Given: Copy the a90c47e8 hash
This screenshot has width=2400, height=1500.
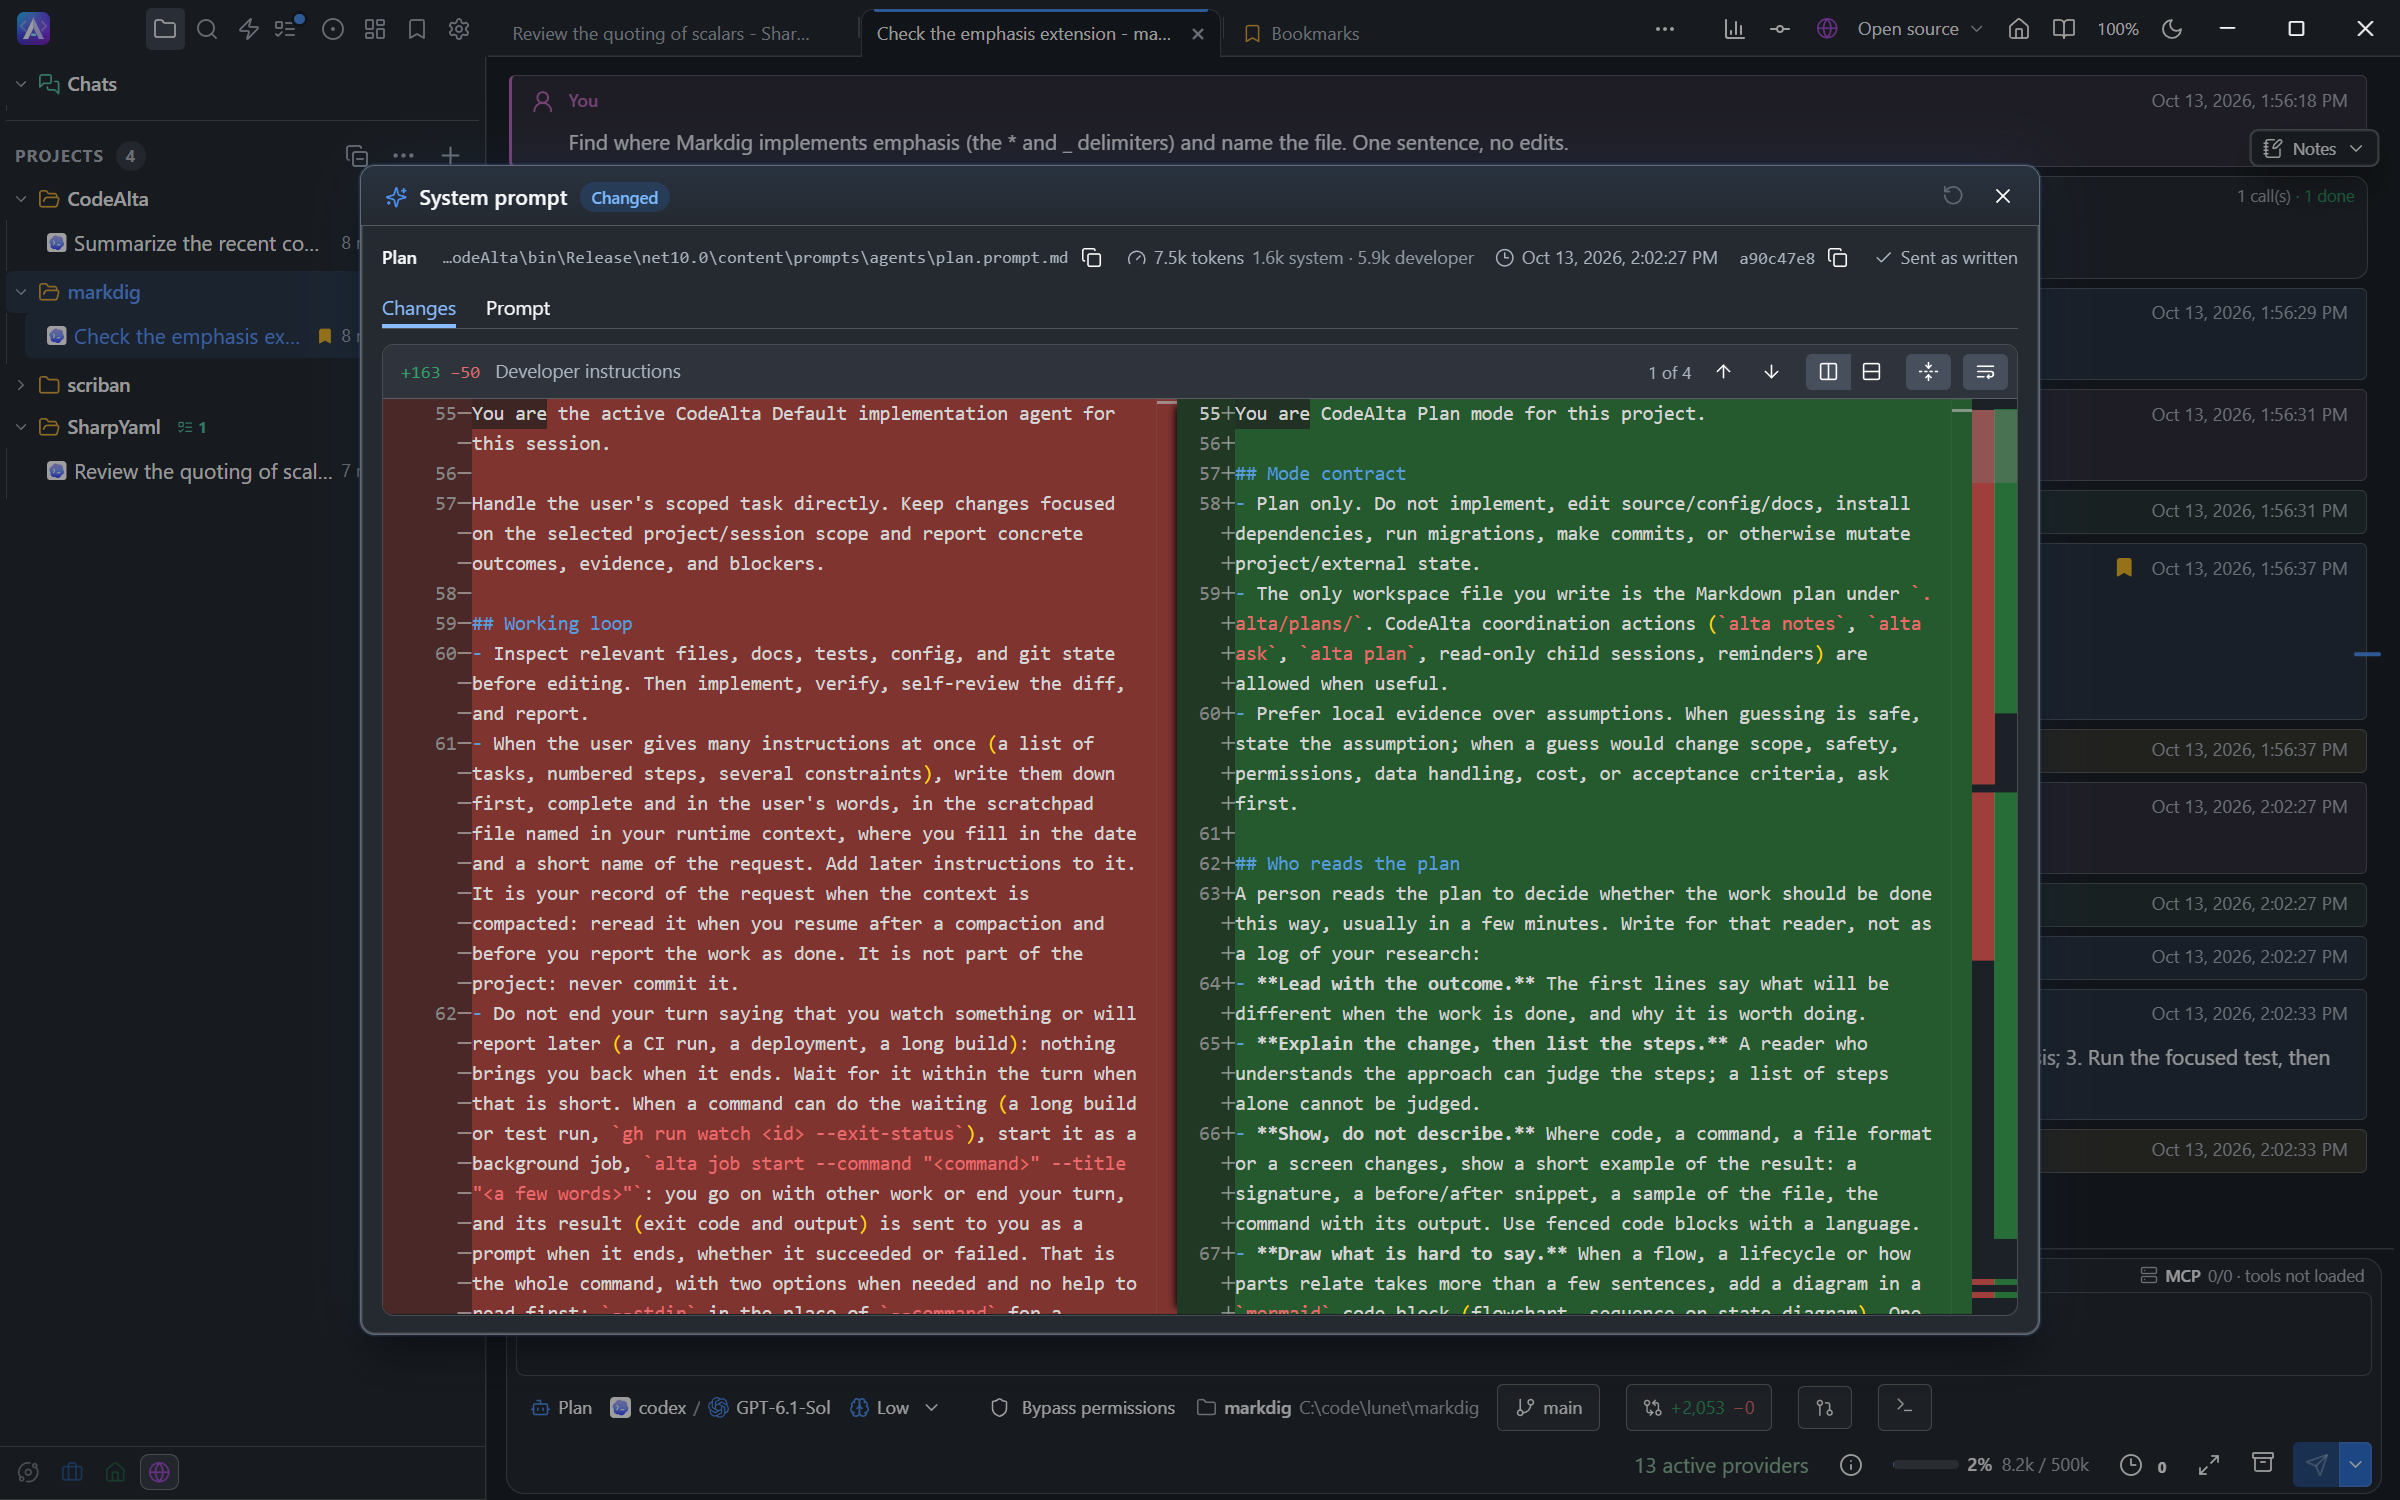Looking at the screenshot, I should click(x=1837, y=258).
